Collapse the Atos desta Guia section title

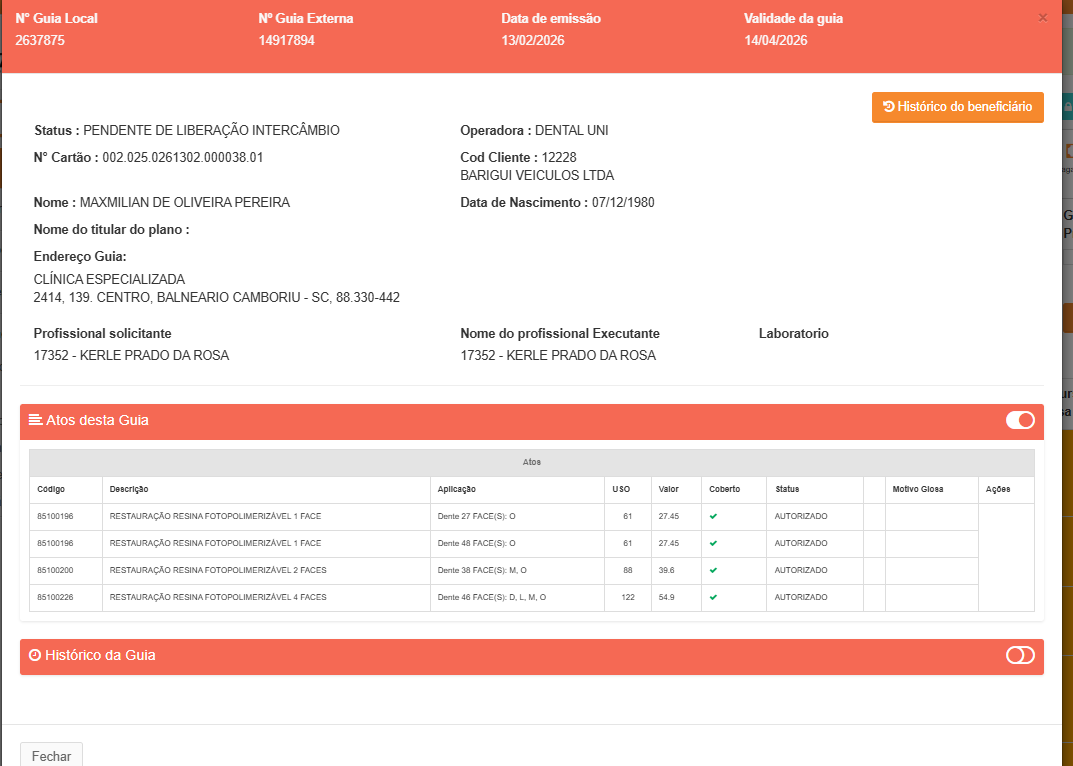(x=97, y=420)
